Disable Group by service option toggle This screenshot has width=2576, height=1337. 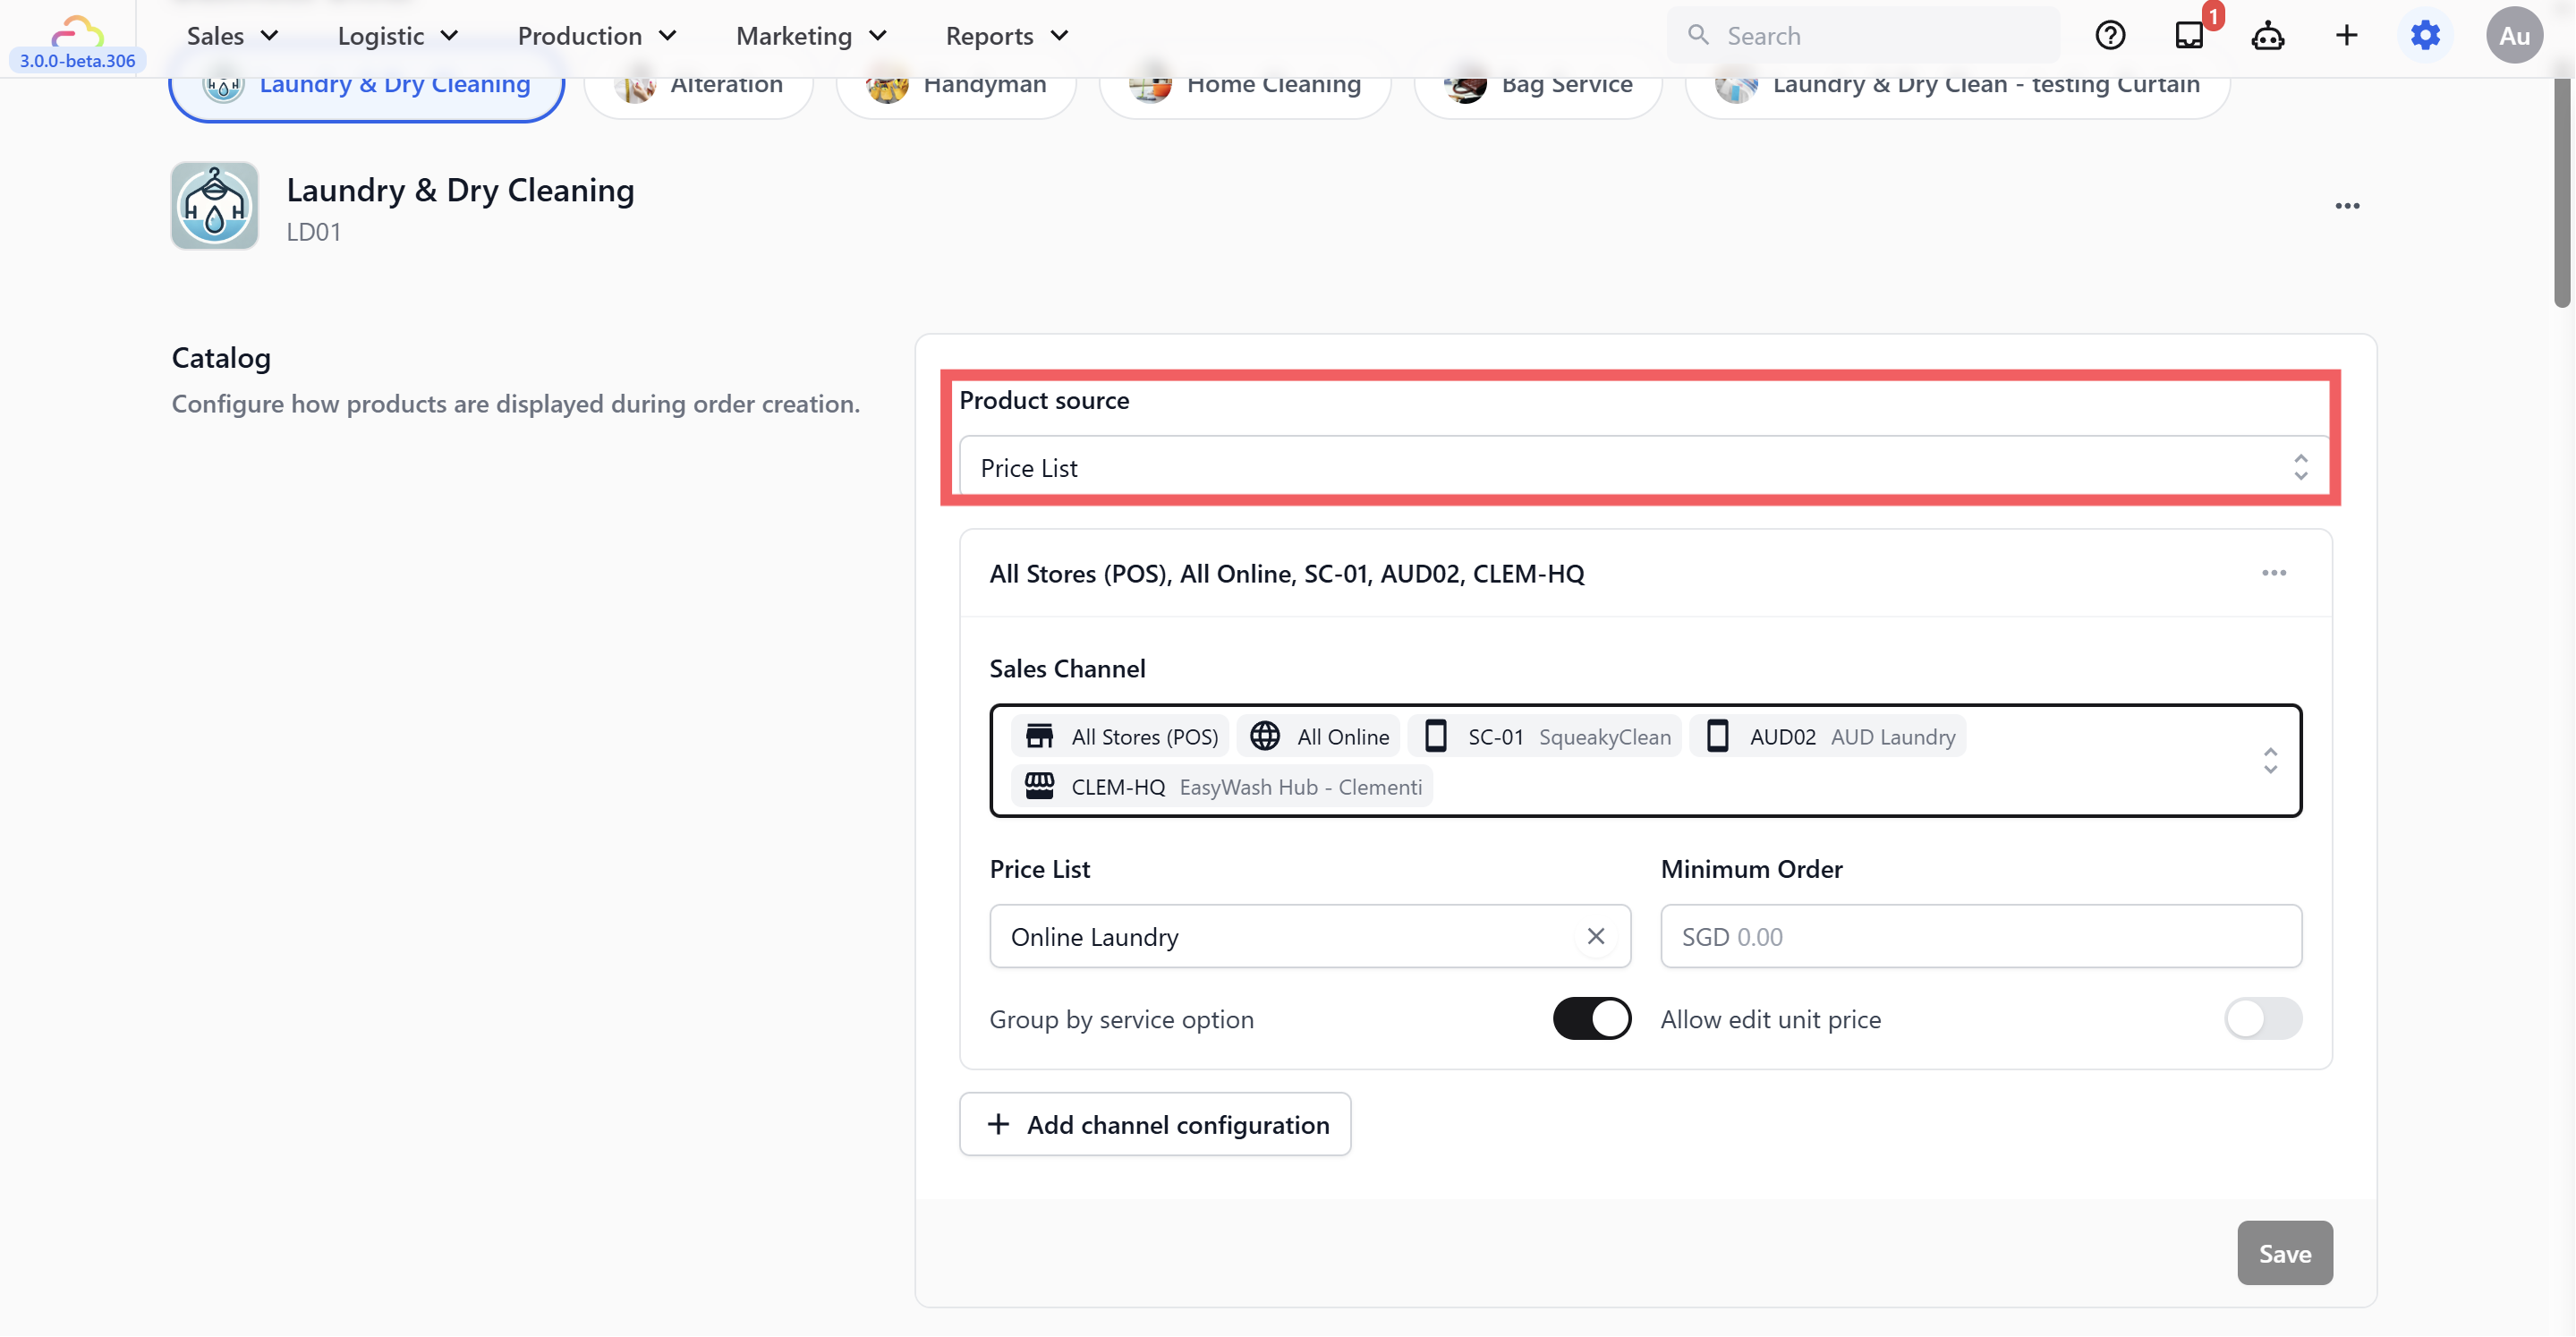pyautogui.click(x=1591, y=1019)
